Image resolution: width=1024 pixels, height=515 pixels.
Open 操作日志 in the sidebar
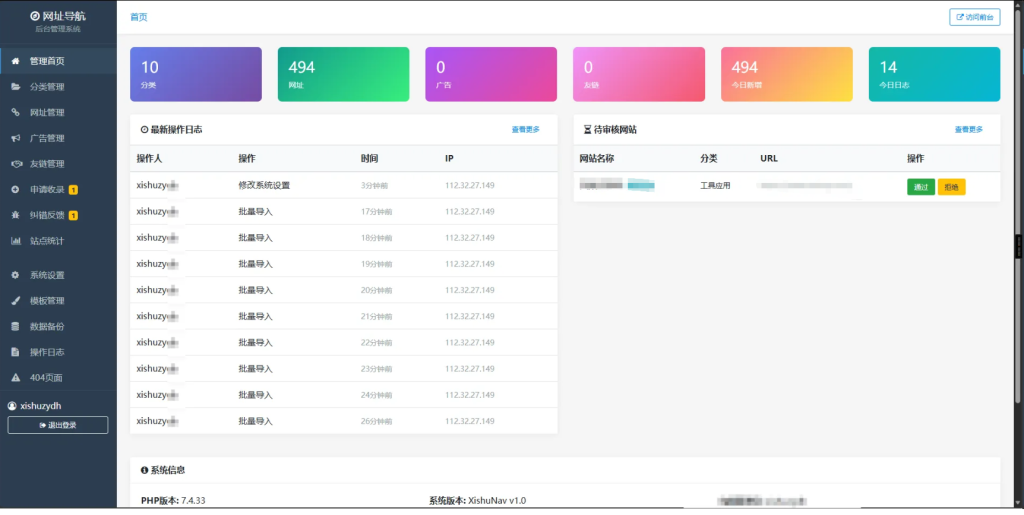(x=58, y=352)
